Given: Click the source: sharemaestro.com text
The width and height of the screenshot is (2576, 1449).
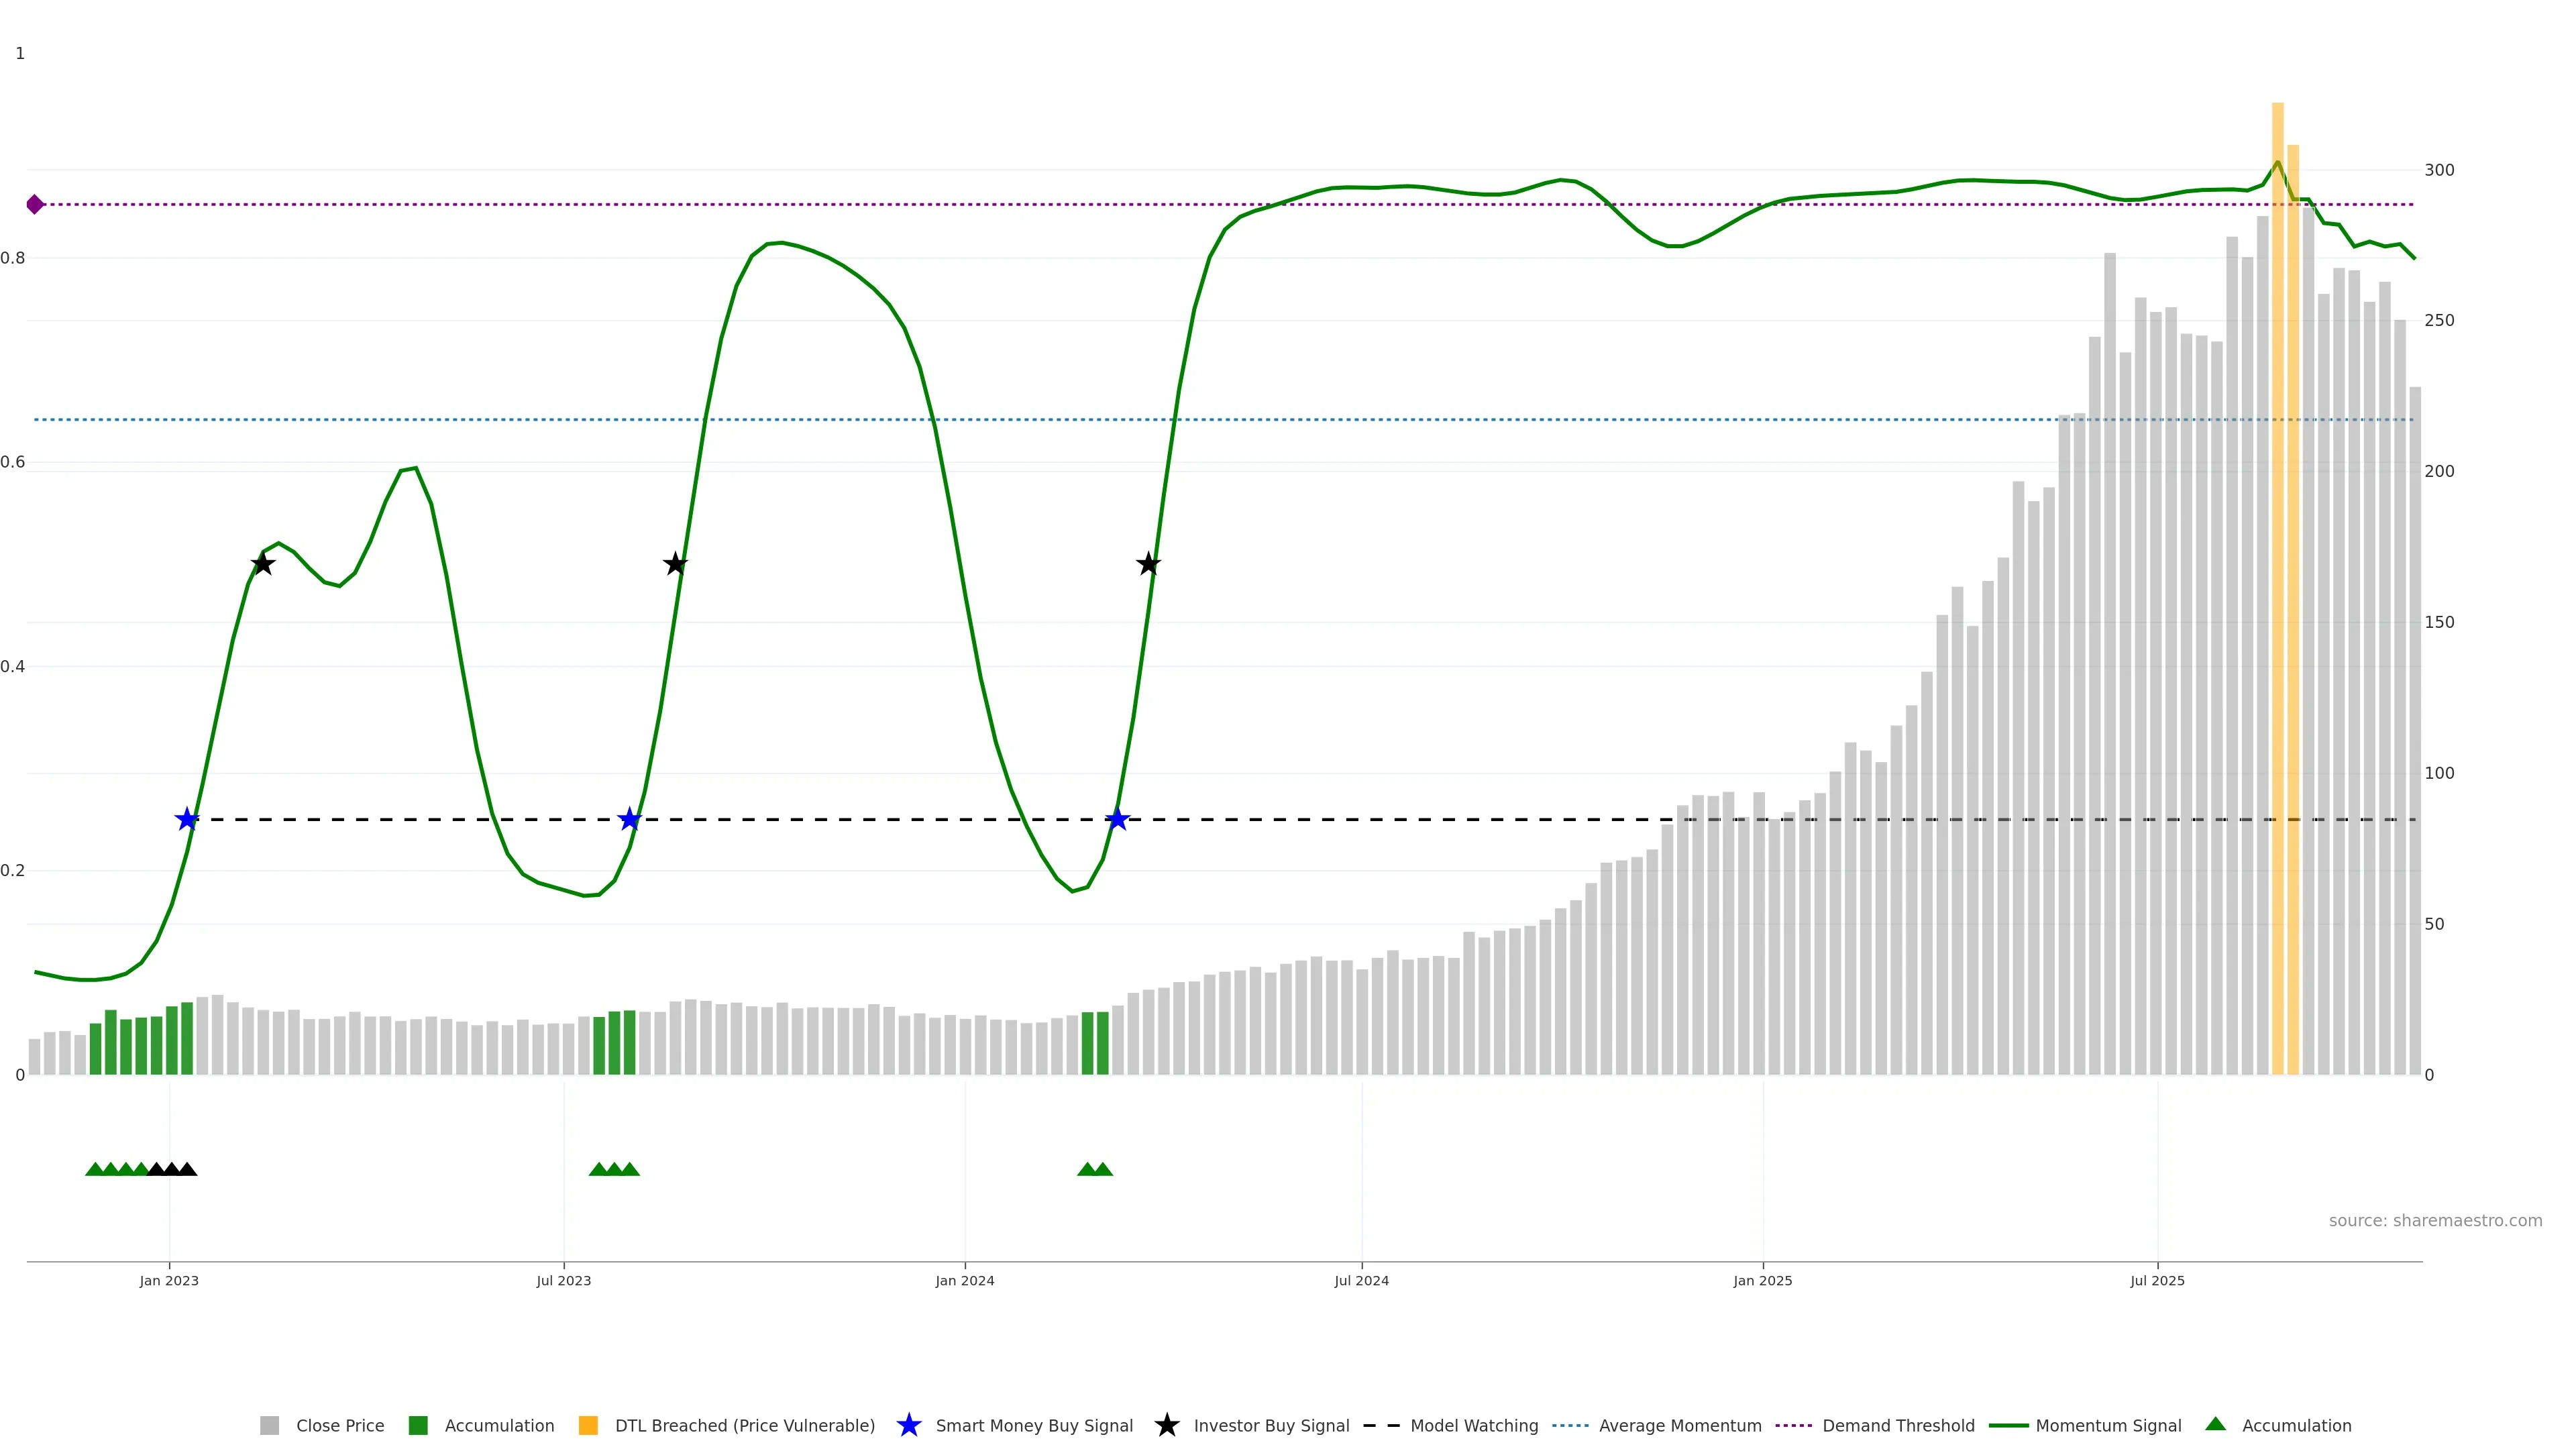Looking at the screenshot, I should click(2435, 1220).
